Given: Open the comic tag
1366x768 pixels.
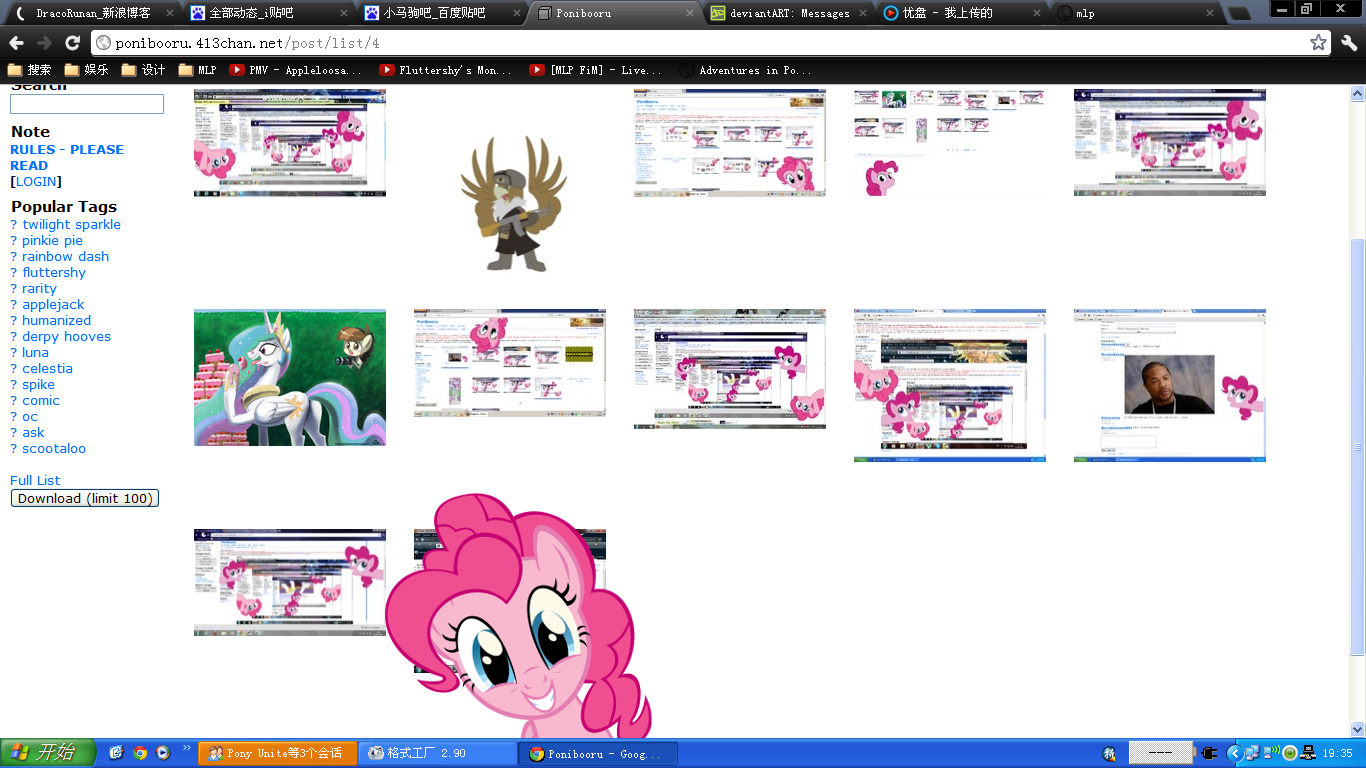Looking at the screenshot, I should pyautogui.click(x=41, y=400).
